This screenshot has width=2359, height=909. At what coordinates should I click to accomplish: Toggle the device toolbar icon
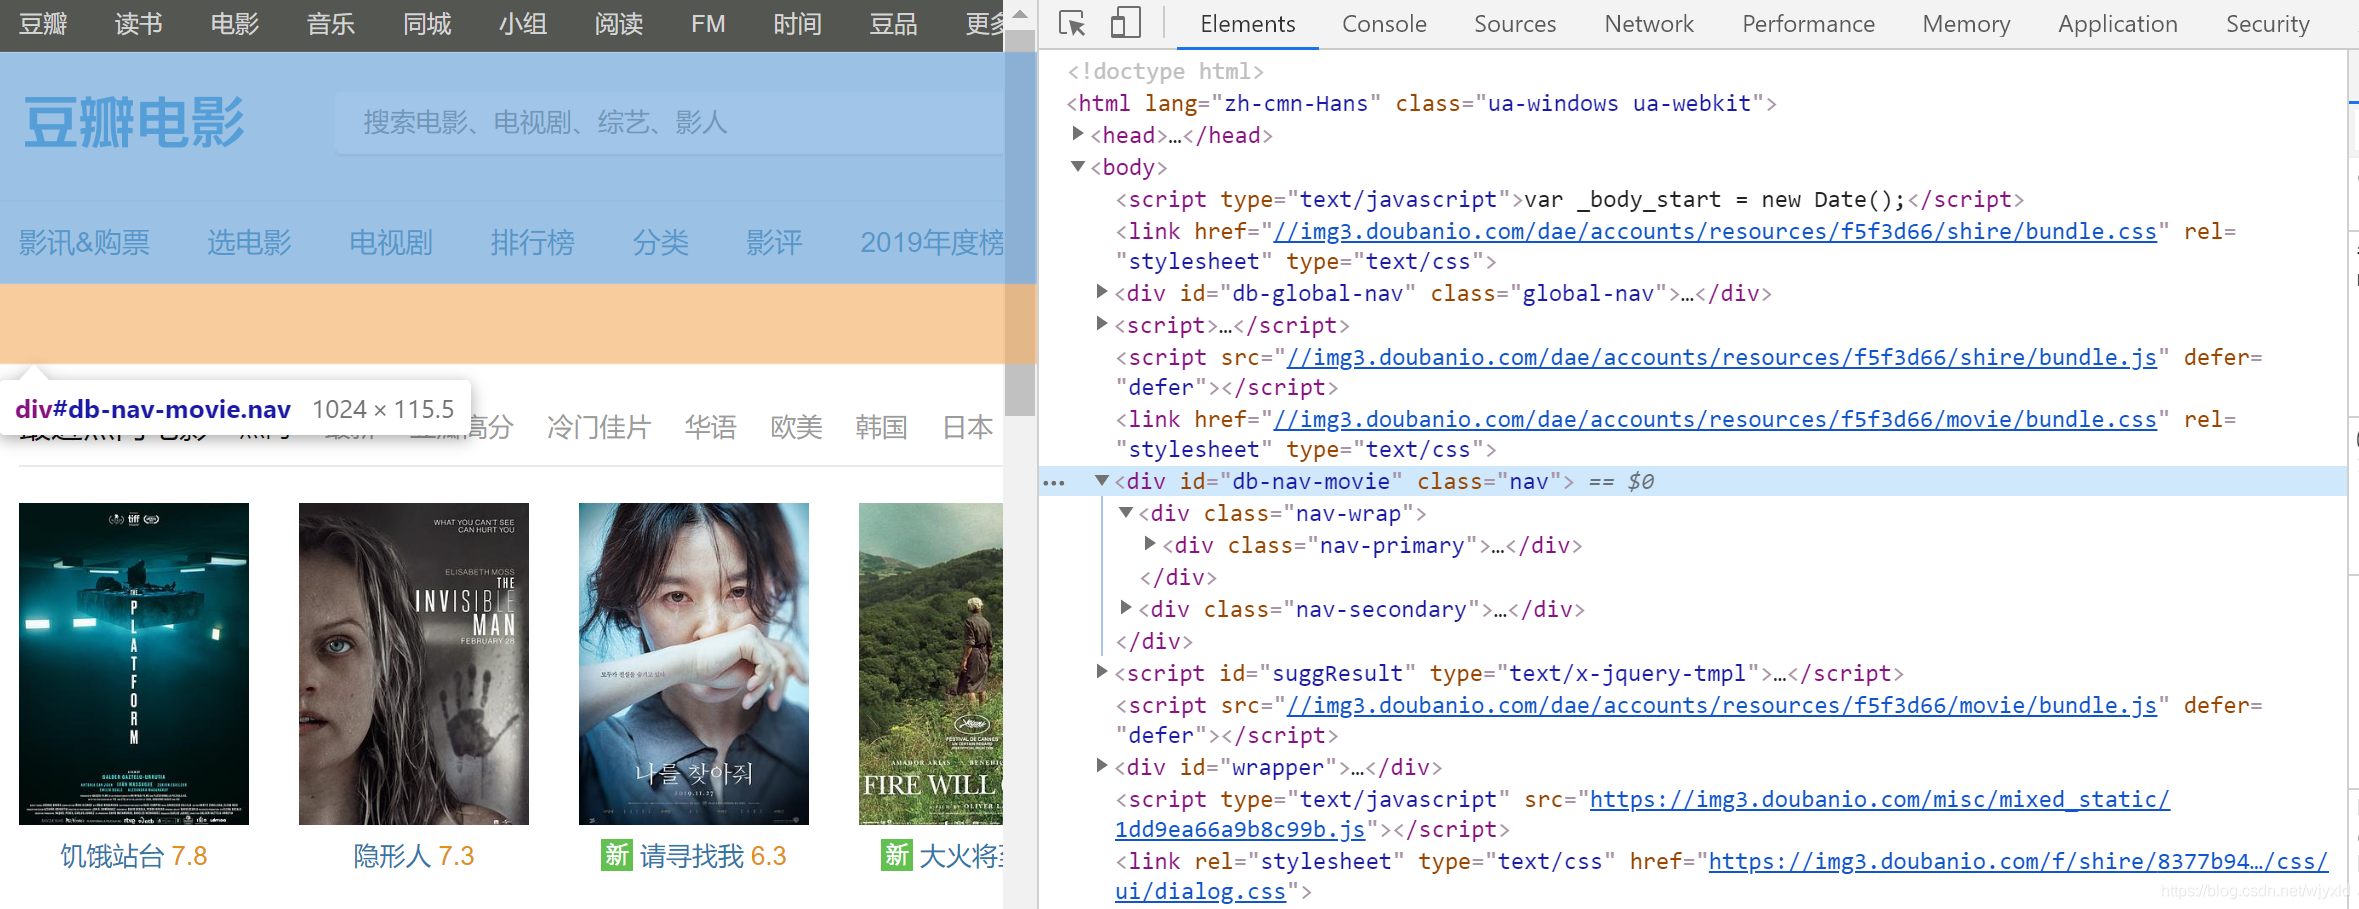(1126, 23)
